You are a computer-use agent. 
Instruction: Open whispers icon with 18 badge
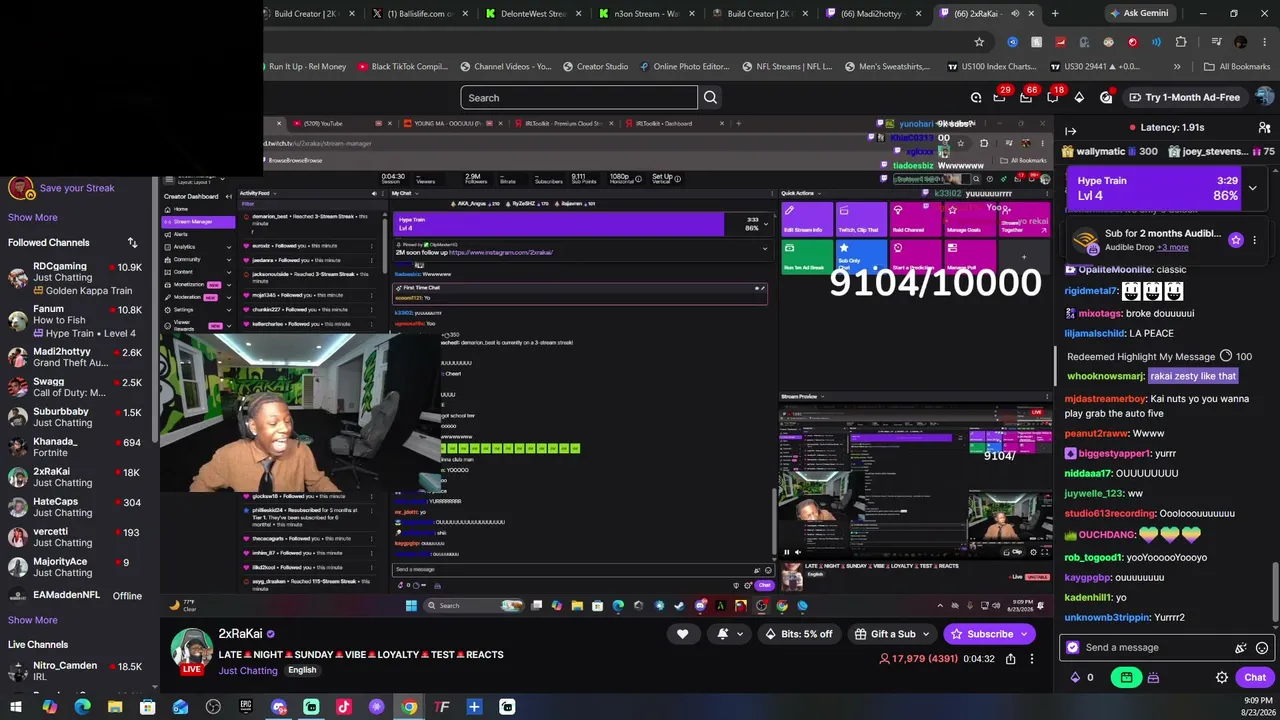point(1052,97)
